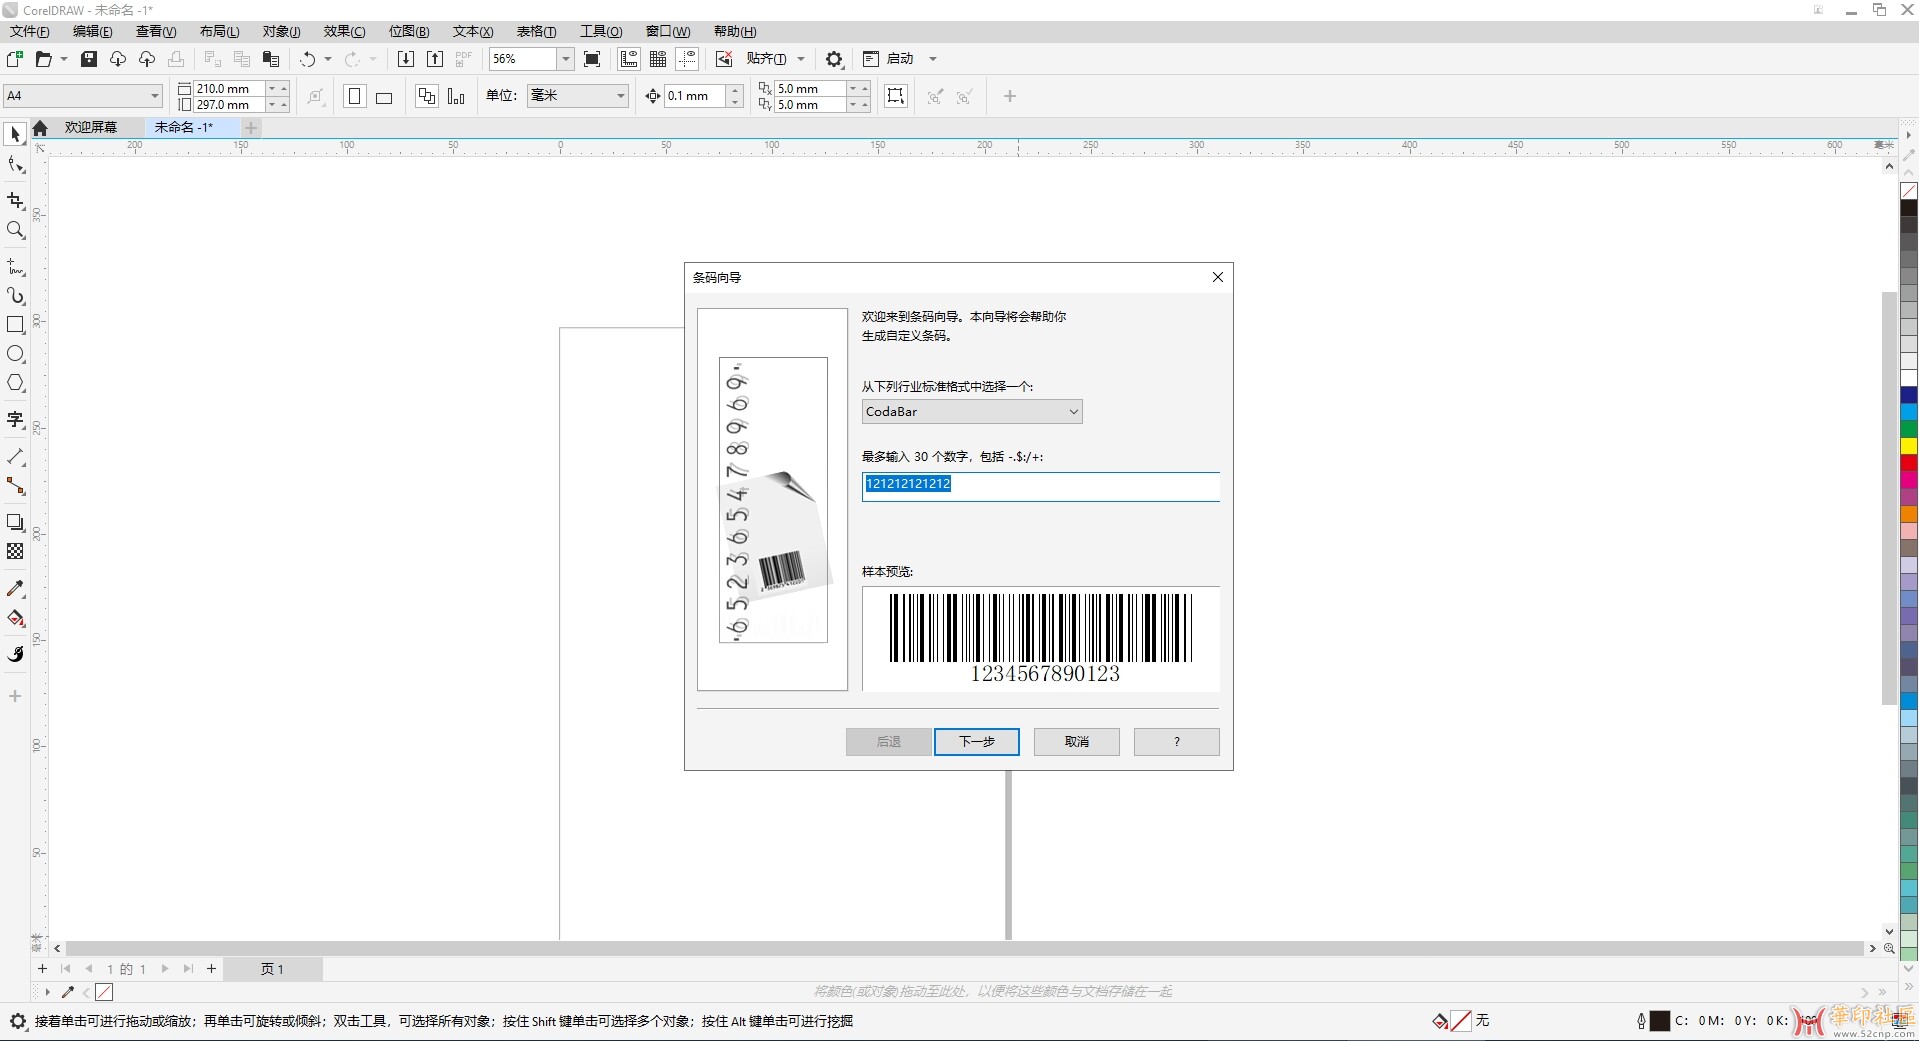Toggle show grid button

pos(658,59)
